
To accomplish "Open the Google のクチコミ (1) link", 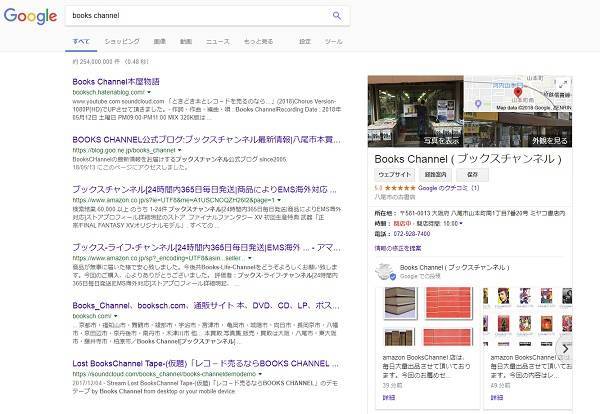I will 448,188.
